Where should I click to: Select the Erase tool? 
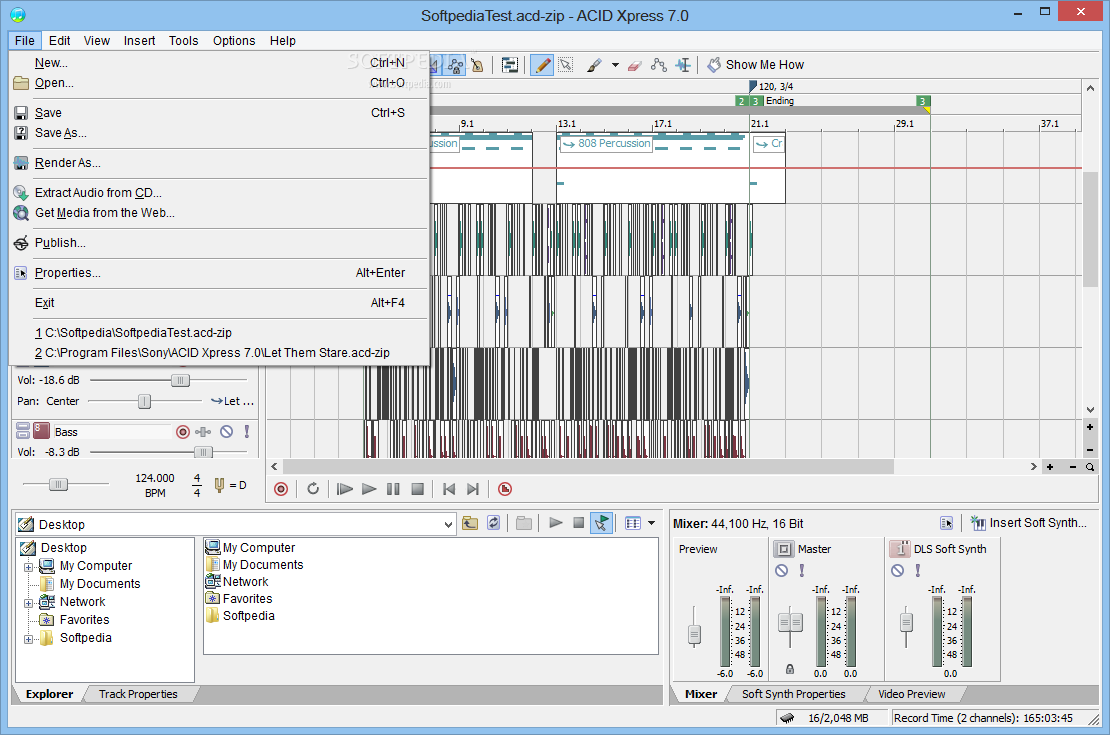[x=634, y=65]
